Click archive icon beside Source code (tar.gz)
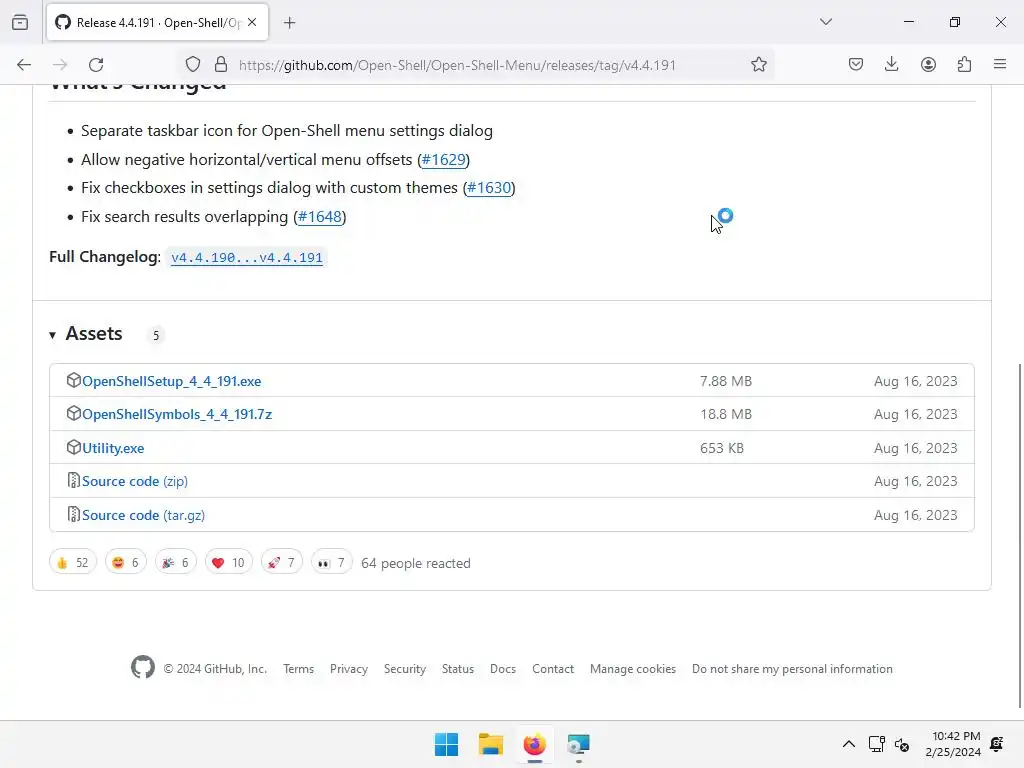This screenshot has height=768, width=1024. (73, 515)
